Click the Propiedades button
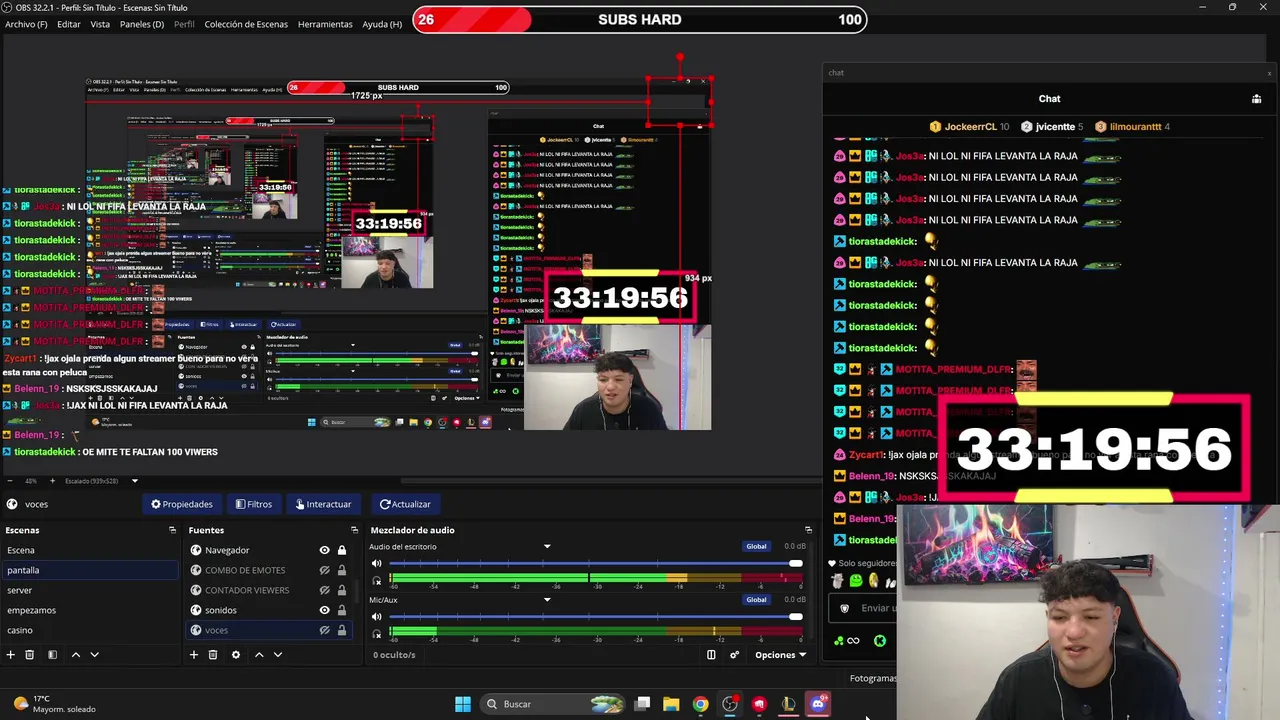Viewport: 1280px width, 720px height. coord(181,504)
